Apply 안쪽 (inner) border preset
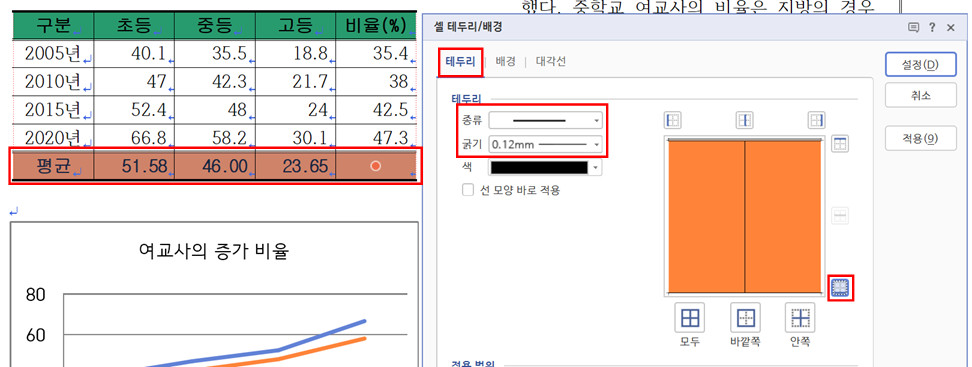 click(800, 319)
